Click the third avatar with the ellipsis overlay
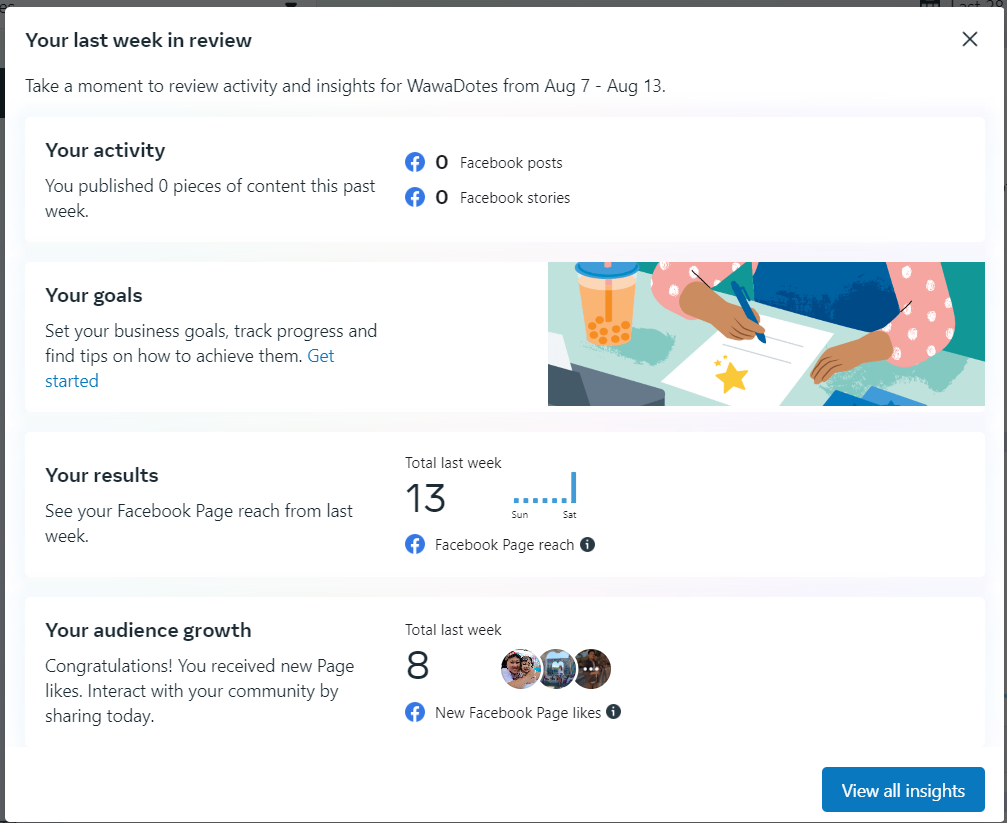This screenshot has height=823, width=1007. (592, 668)
